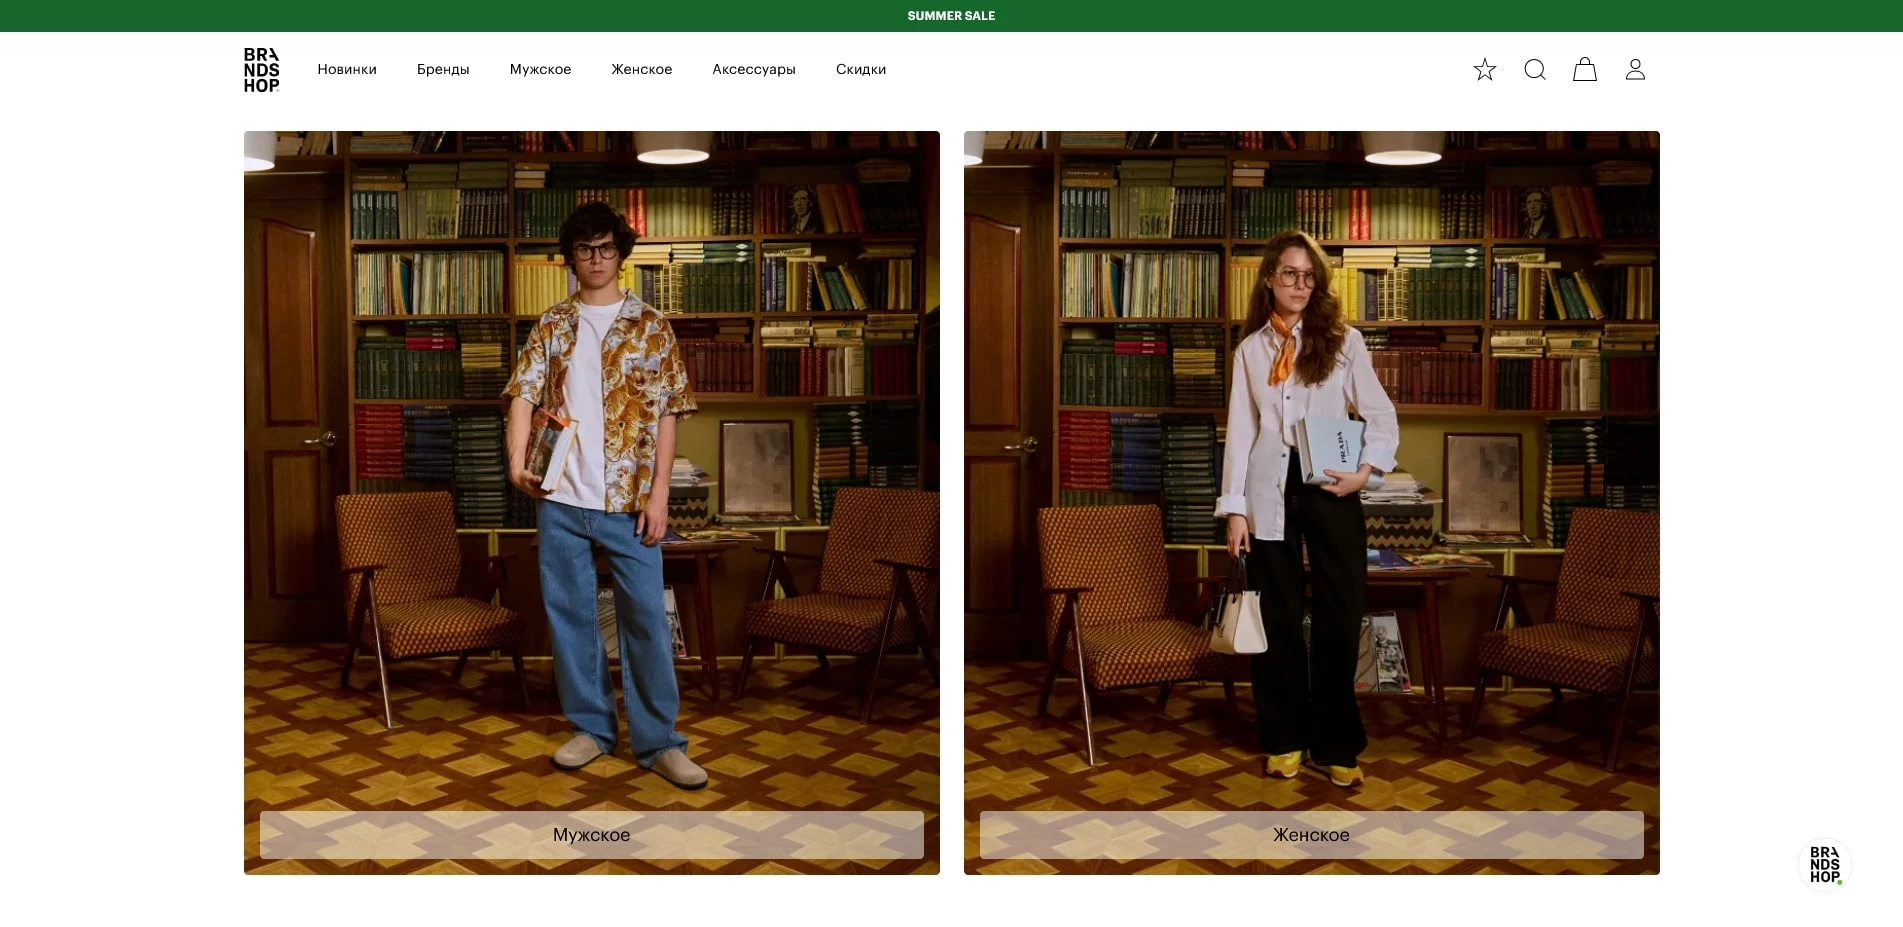Click the green announcement bar at top
Image resolution: width=1903 pixels, height=927 pixels.
(400, 15)
